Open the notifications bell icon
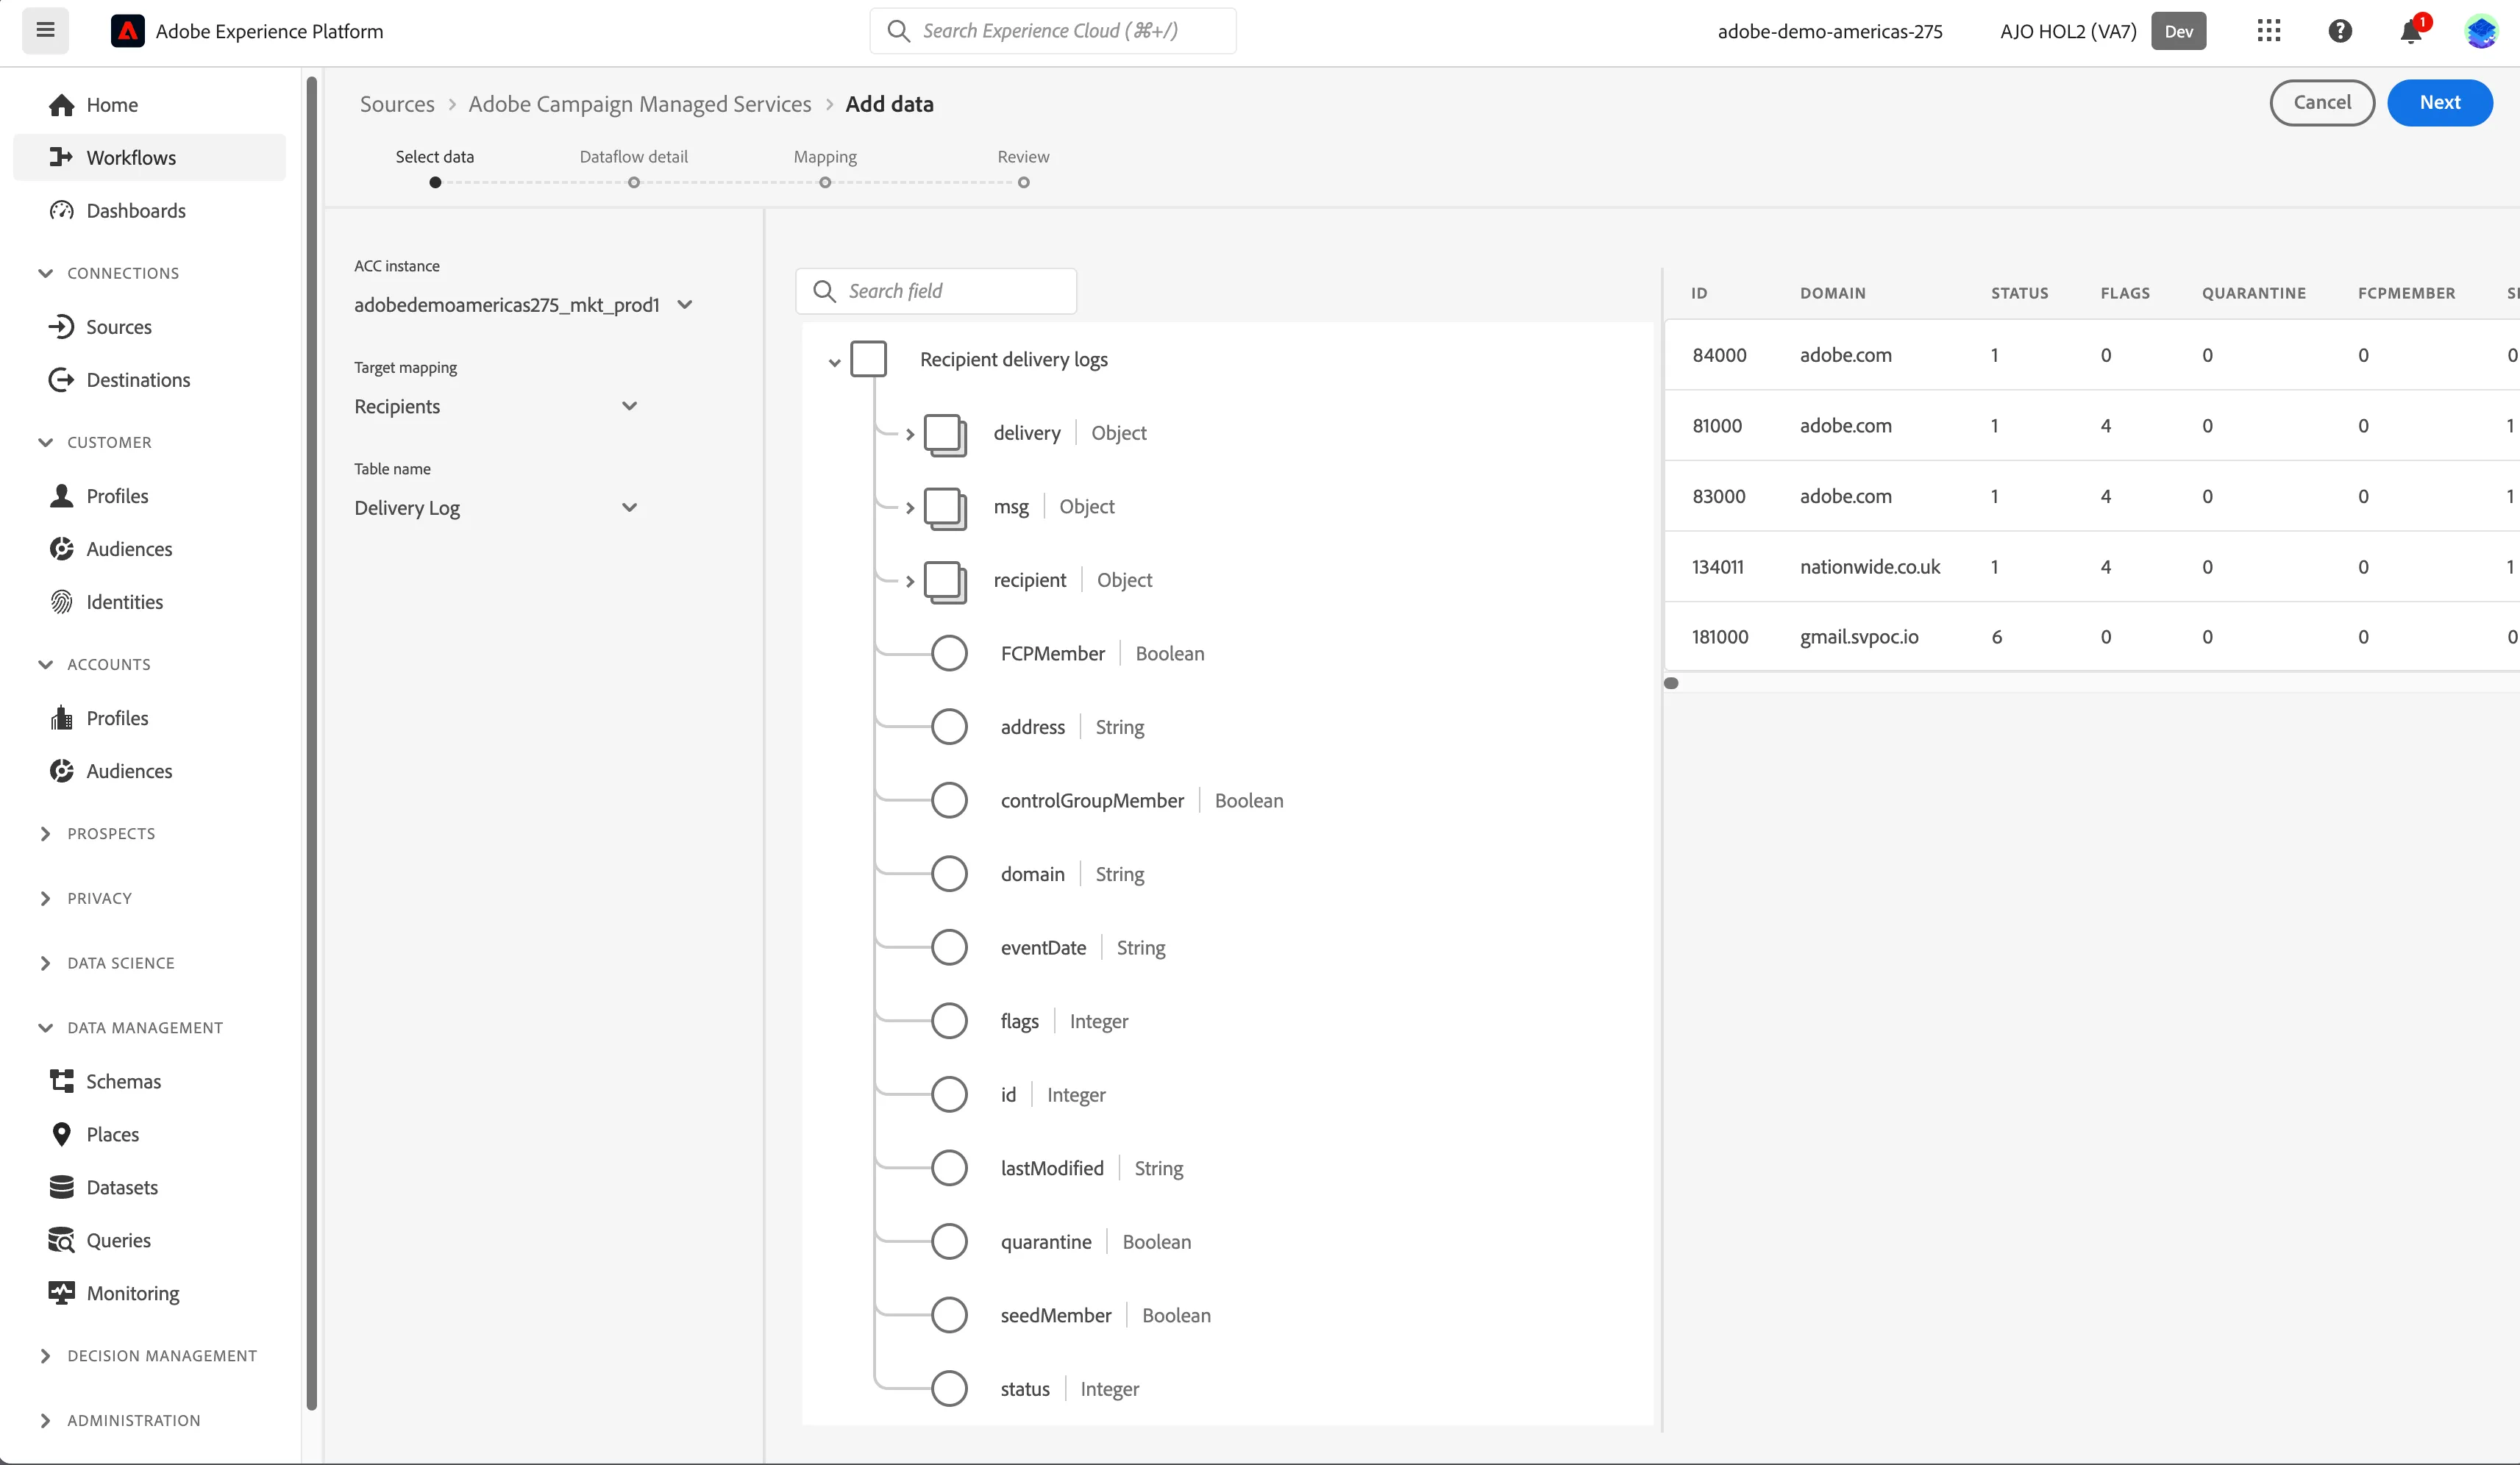The height and width of the screenshot is (1465, 2520). [x=2411, y=31]
